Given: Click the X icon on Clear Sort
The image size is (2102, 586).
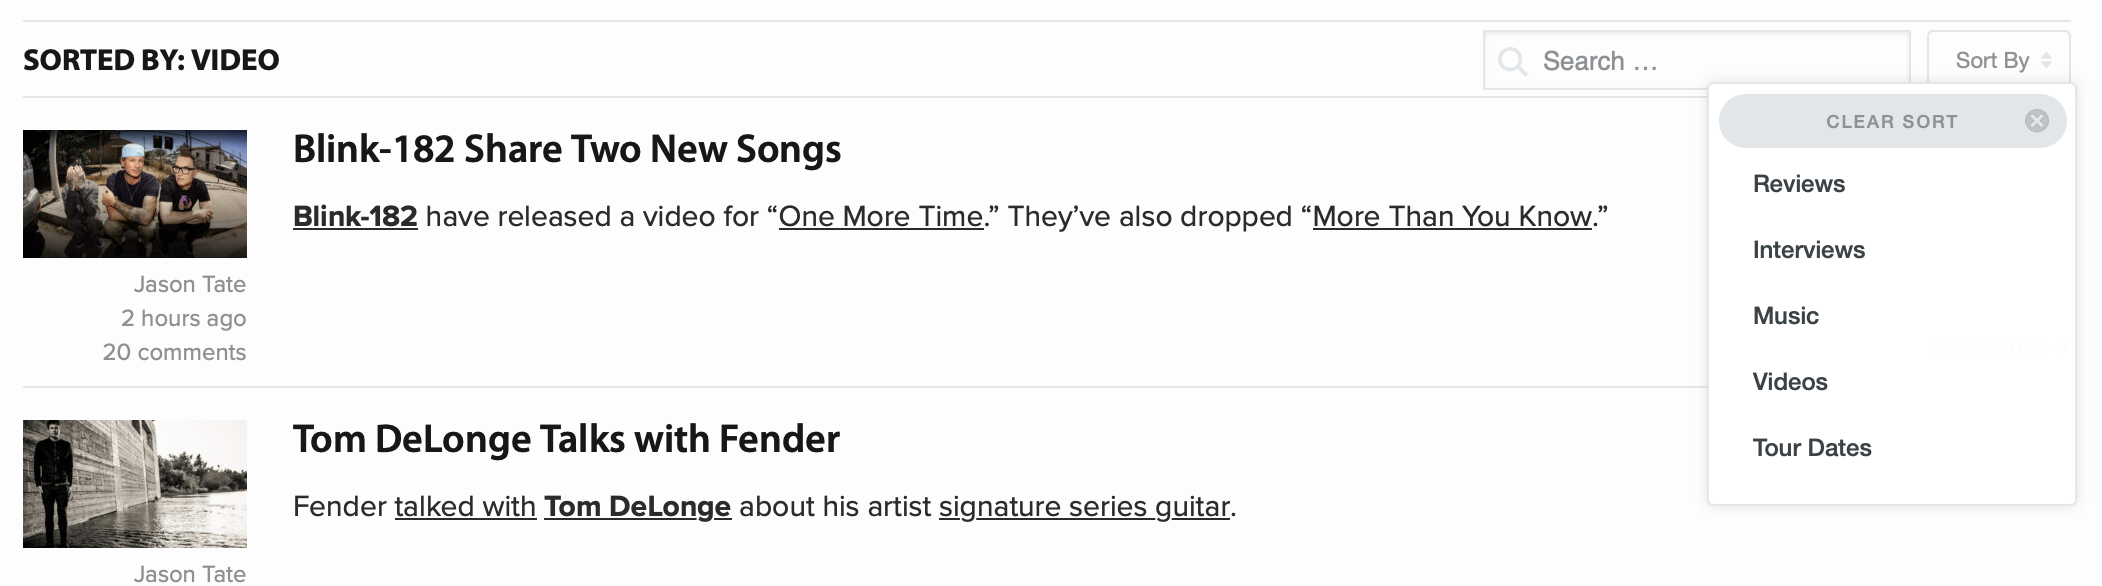Looking at the screenshot, I should point(2036,121).
